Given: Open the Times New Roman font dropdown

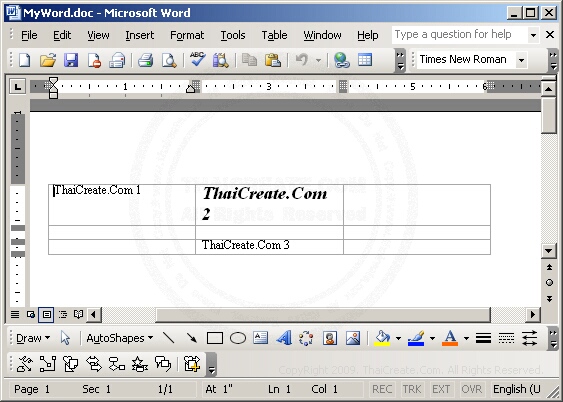Looking at the screenshot, I should (522, 60).
